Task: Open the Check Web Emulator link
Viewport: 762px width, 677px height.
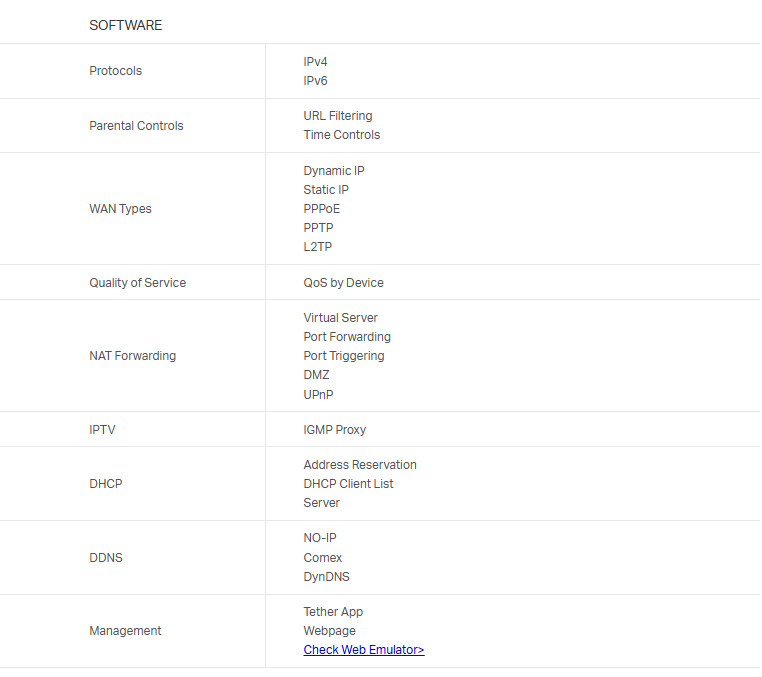Action: pyautogui.click(x=363, y=650)
